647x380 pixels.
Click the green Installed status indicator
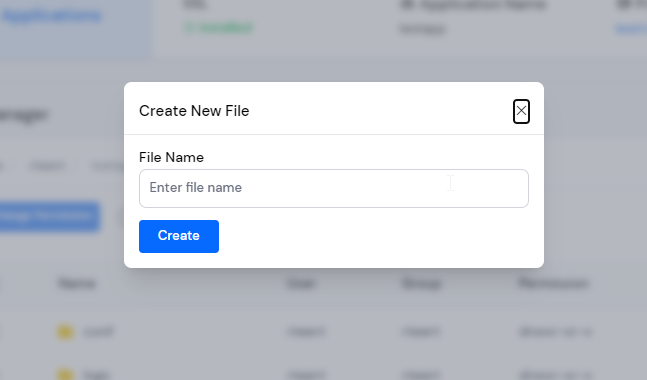tap(218, 28)
